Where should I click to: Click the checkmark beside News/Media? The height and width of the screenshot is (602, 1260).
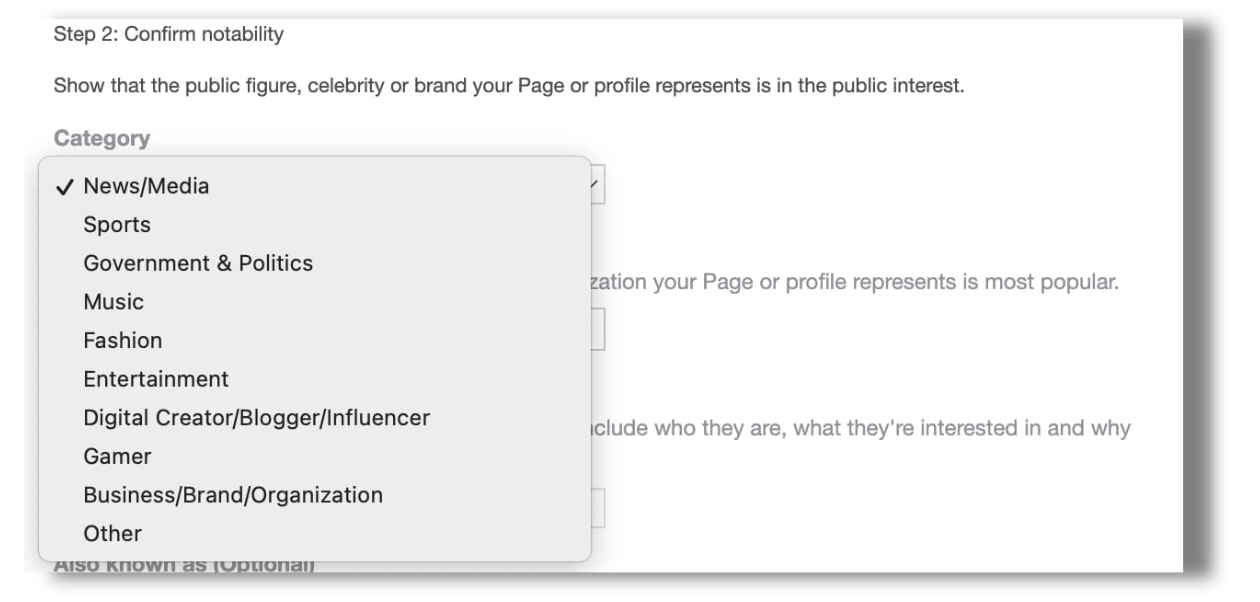pos(65,187)
